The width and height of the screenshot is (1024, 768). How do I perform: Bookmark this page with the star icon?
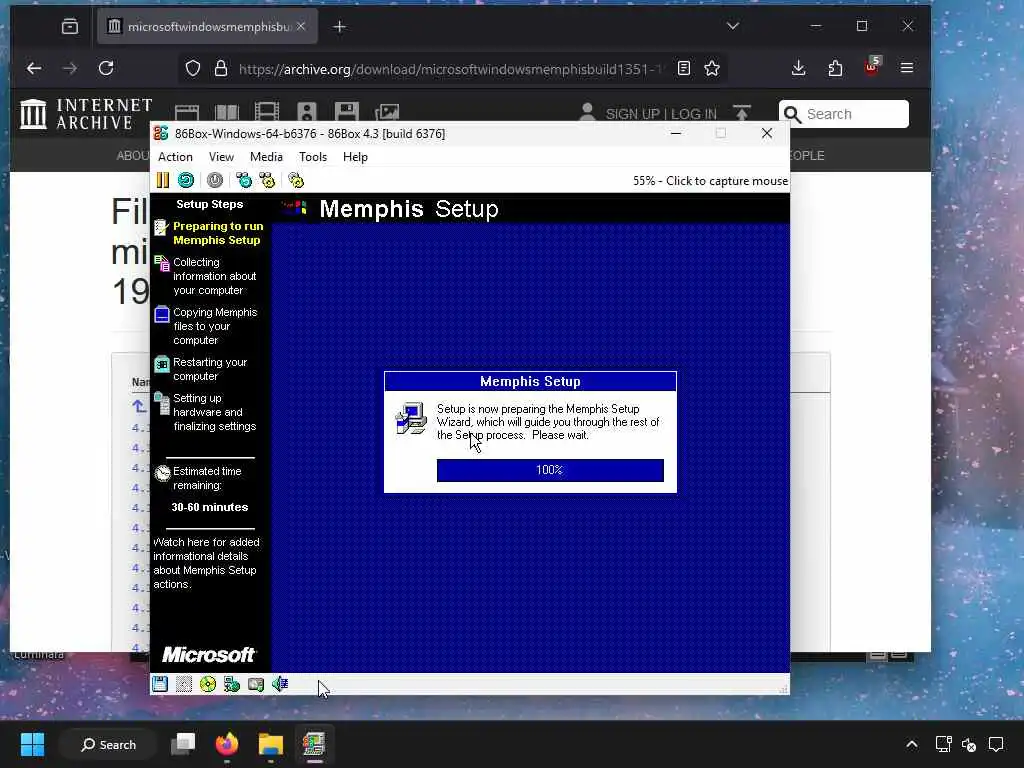712,69
